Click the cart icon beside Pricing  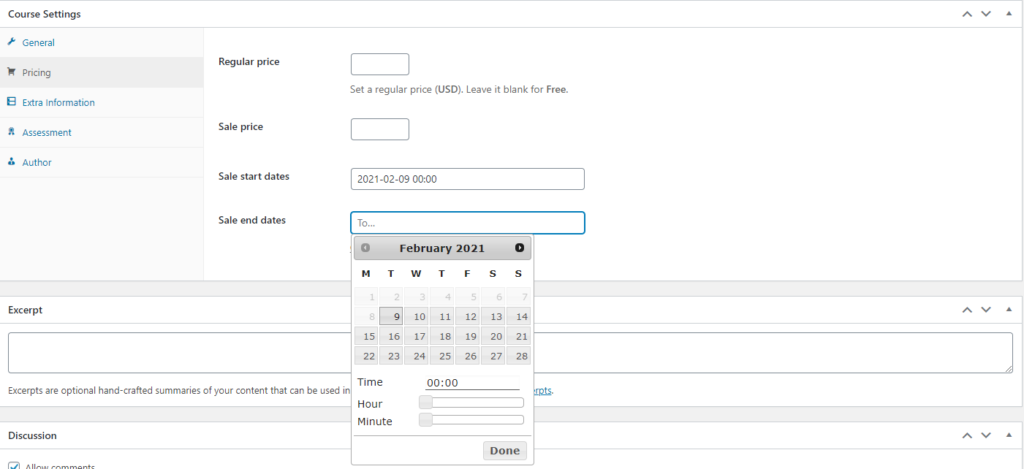[11, 72]
